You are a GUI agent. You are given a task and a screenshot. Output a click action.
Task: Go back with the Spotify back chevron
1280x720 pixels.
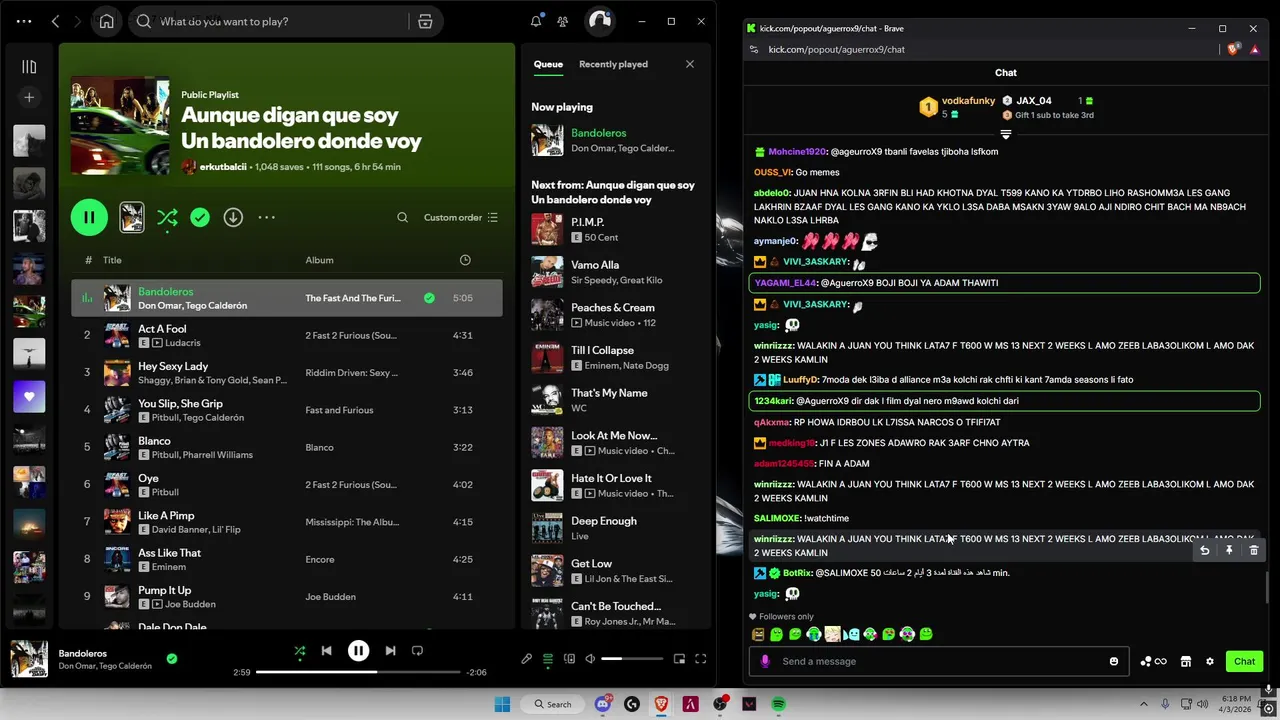pyautogui.click(x=56, y=21)
